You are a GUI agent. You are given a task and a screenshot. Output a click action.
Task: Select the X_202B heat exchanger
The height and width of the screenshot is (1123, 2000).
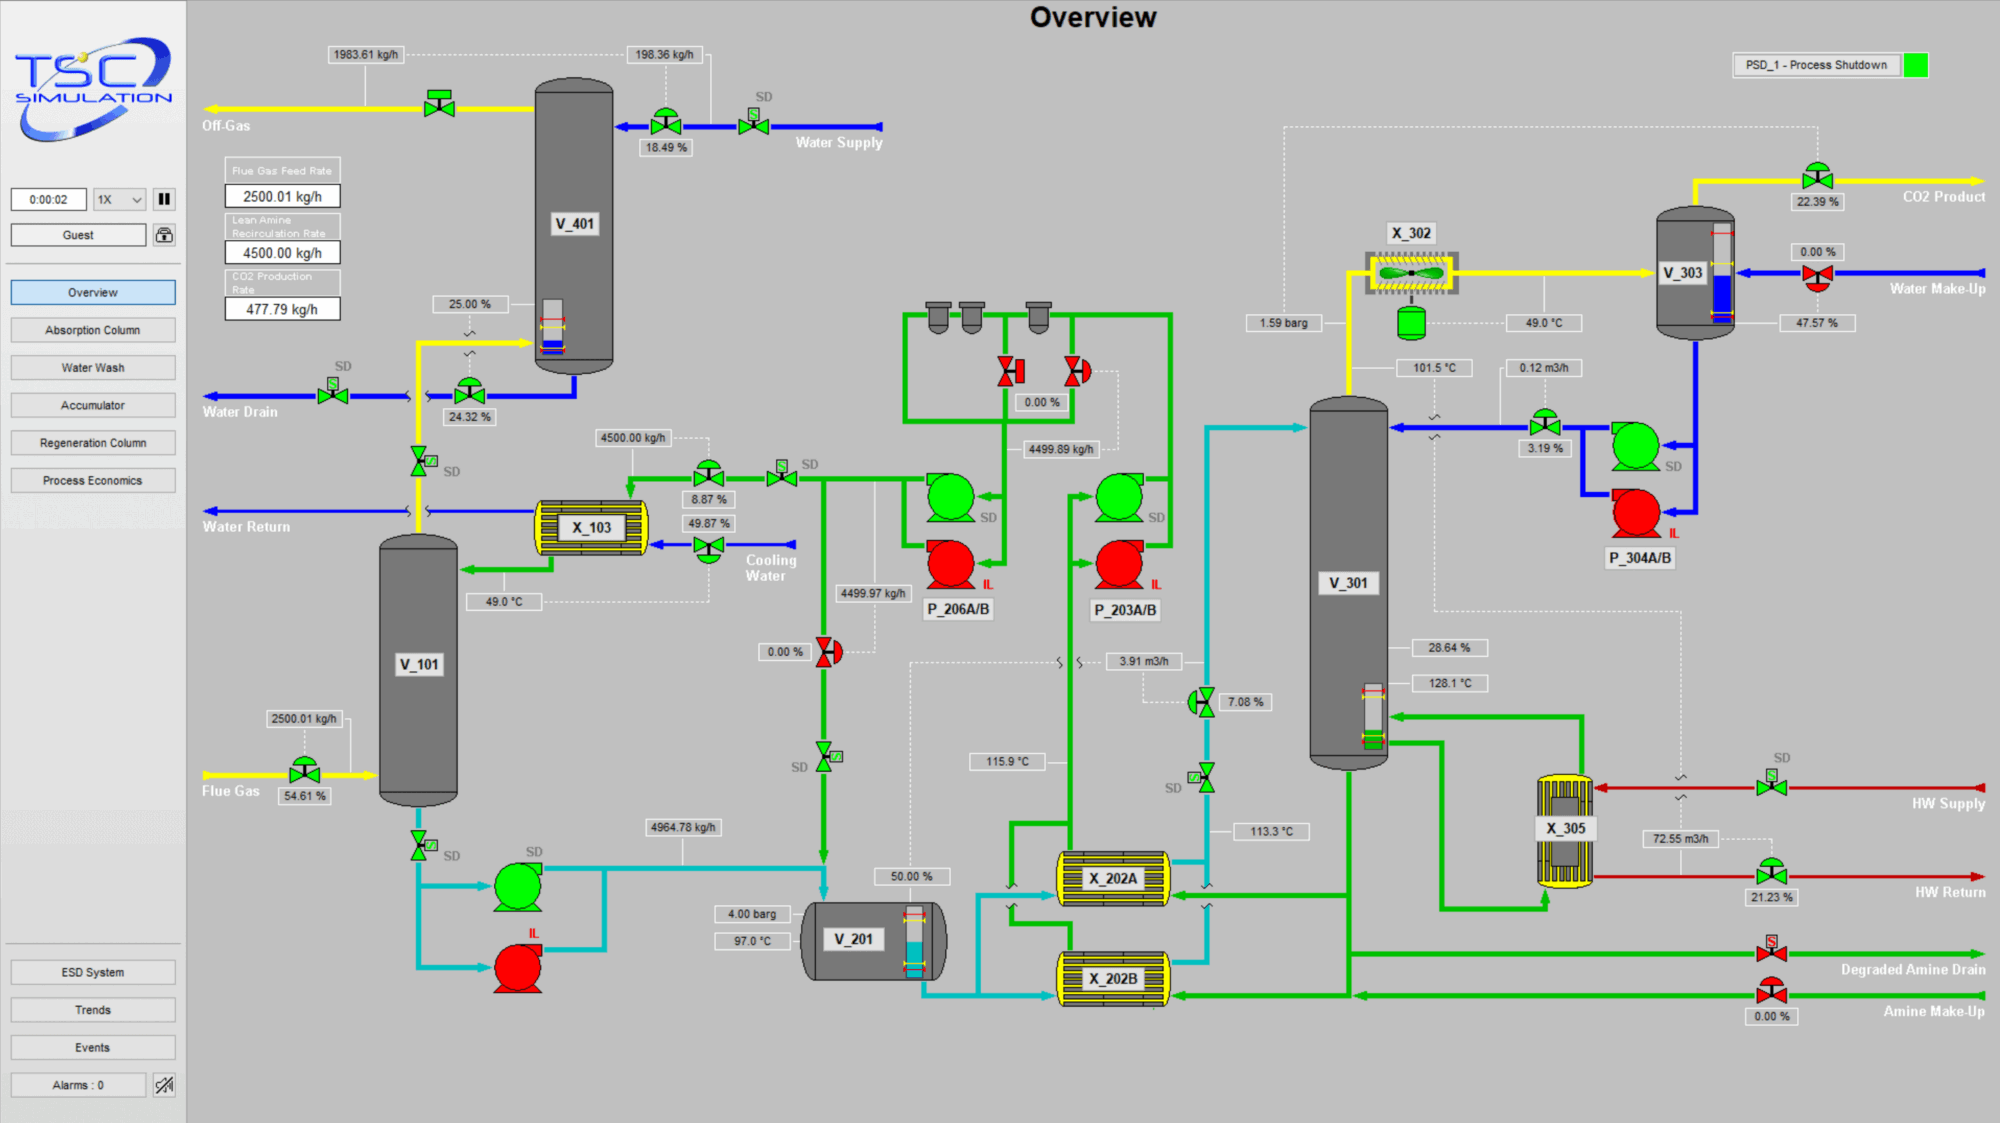pos(1113,979)
